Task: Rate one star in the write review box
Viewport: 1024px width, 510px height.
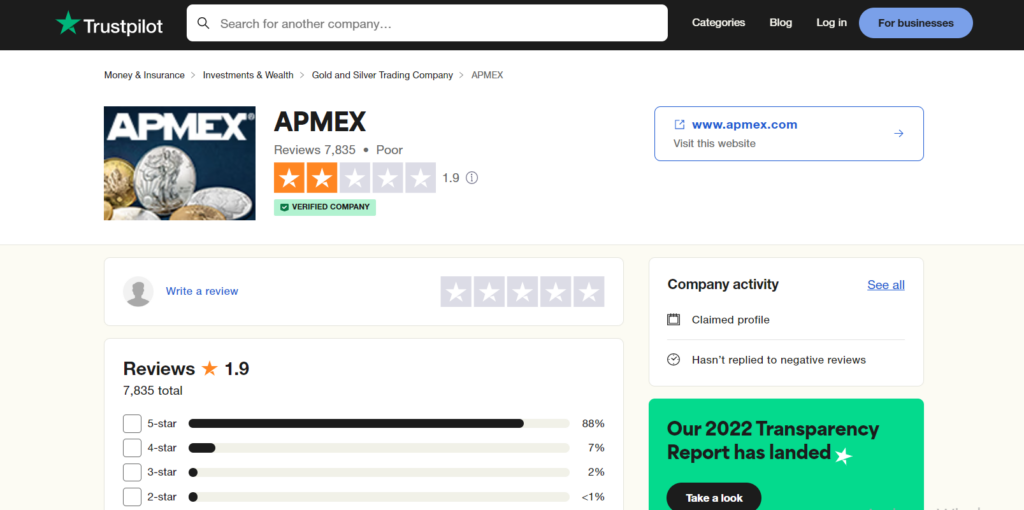Action: (456, 291)
